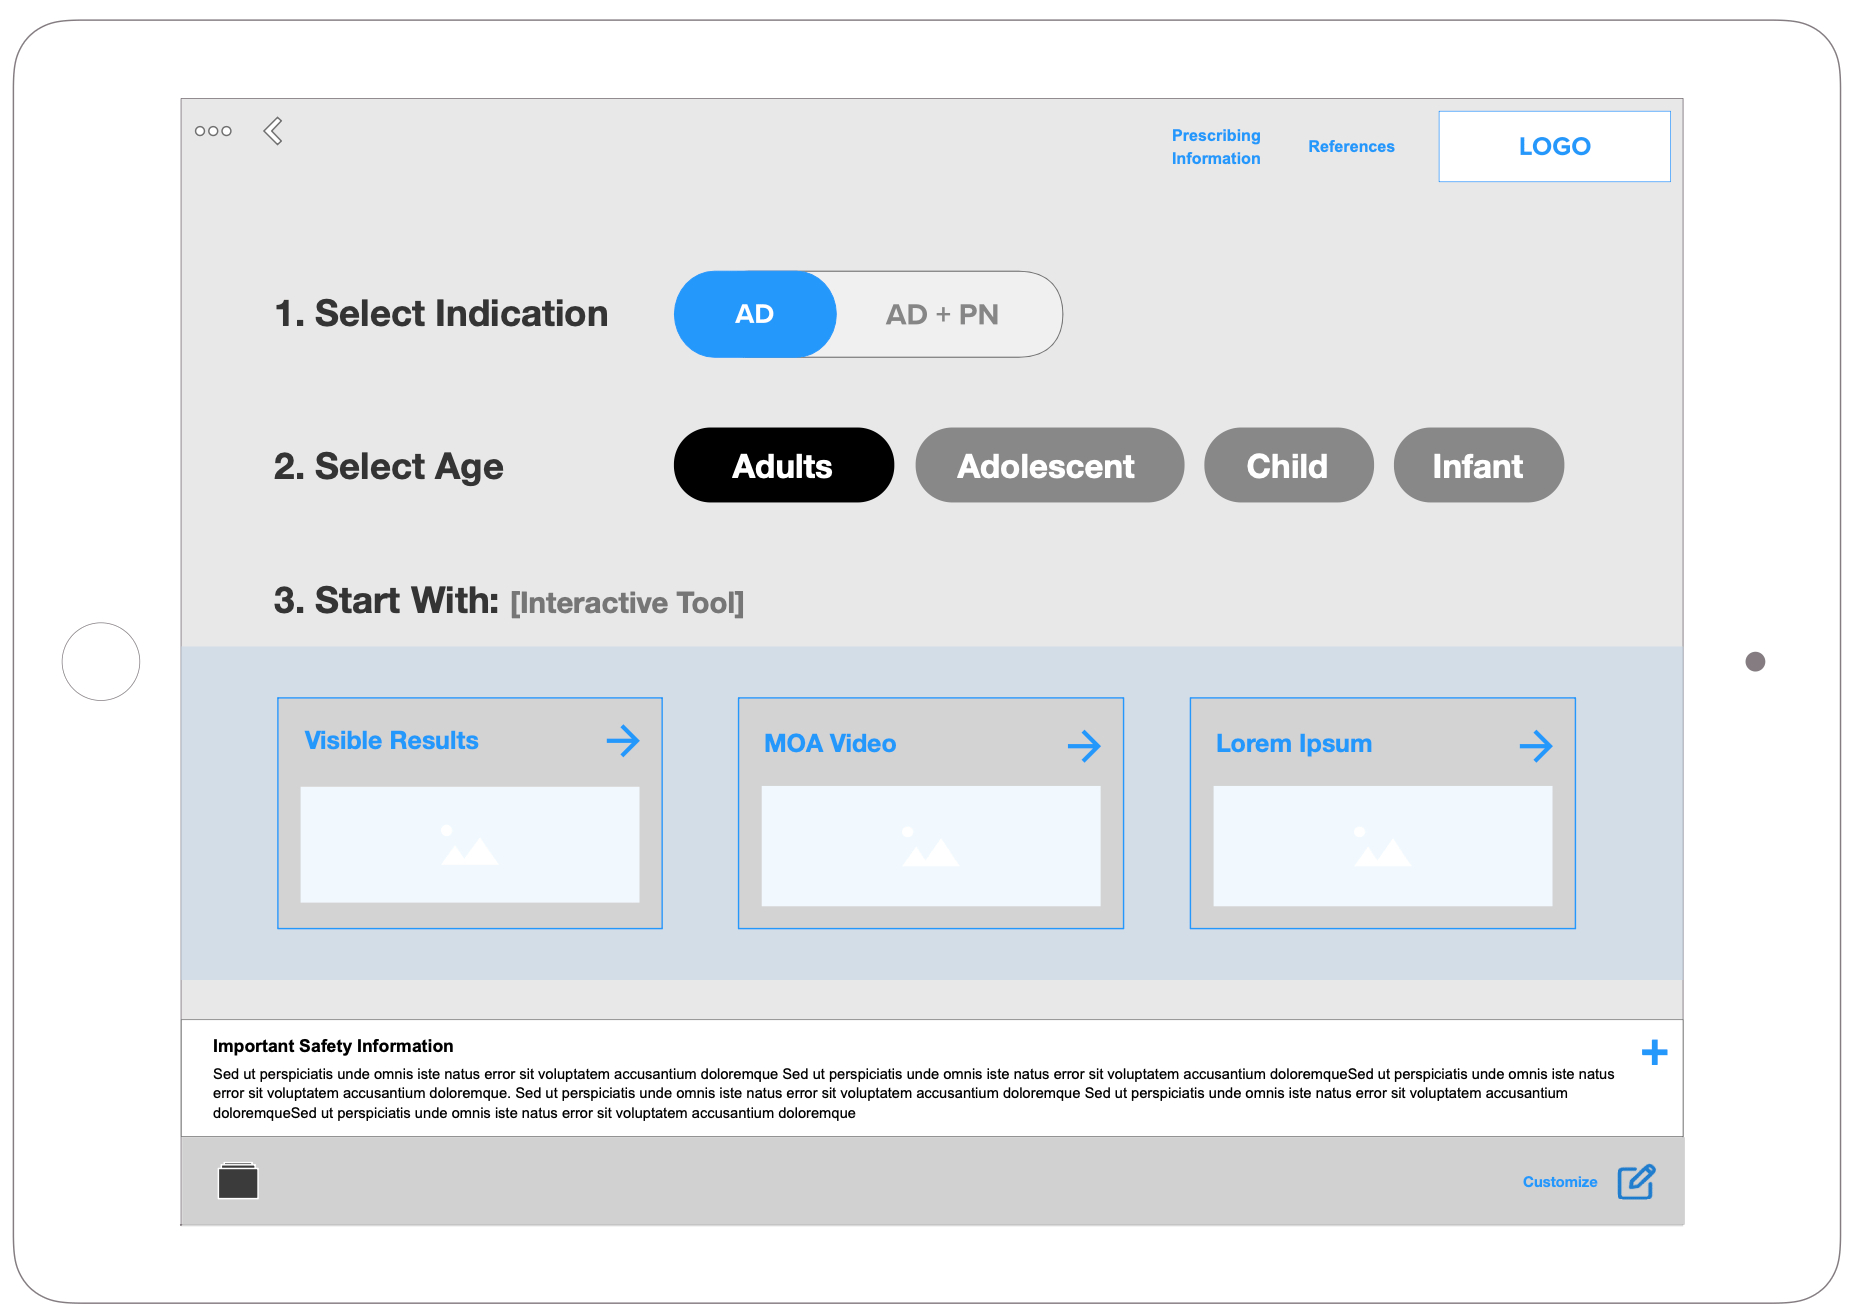Click the arrow on MOA Video card

(x=1083, y=745)
